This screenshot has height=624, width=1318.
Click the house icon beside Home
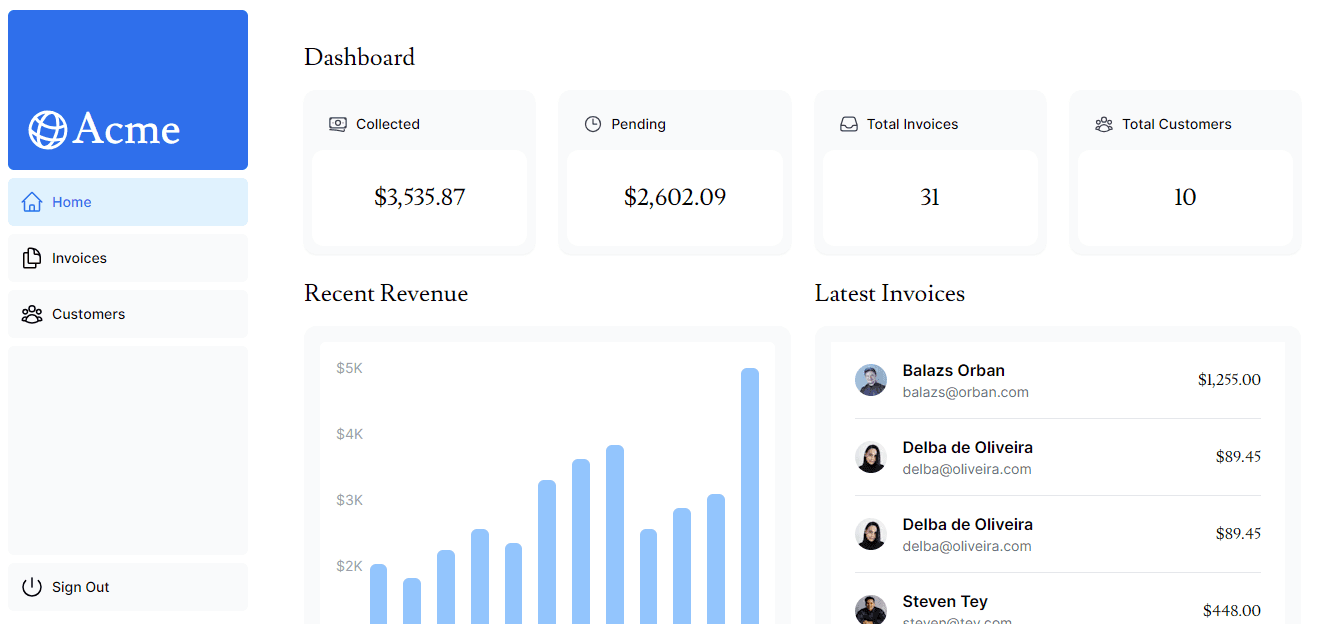pos(32,202)
